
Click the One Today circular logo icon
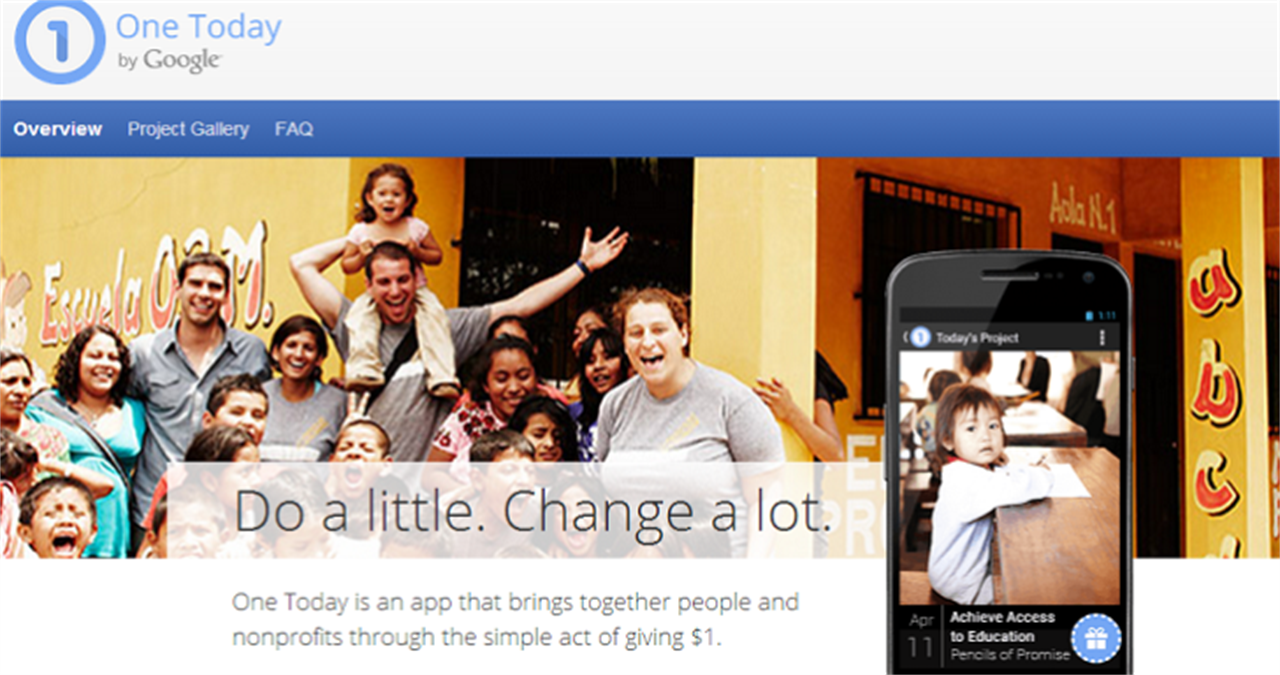coord(59,40)
